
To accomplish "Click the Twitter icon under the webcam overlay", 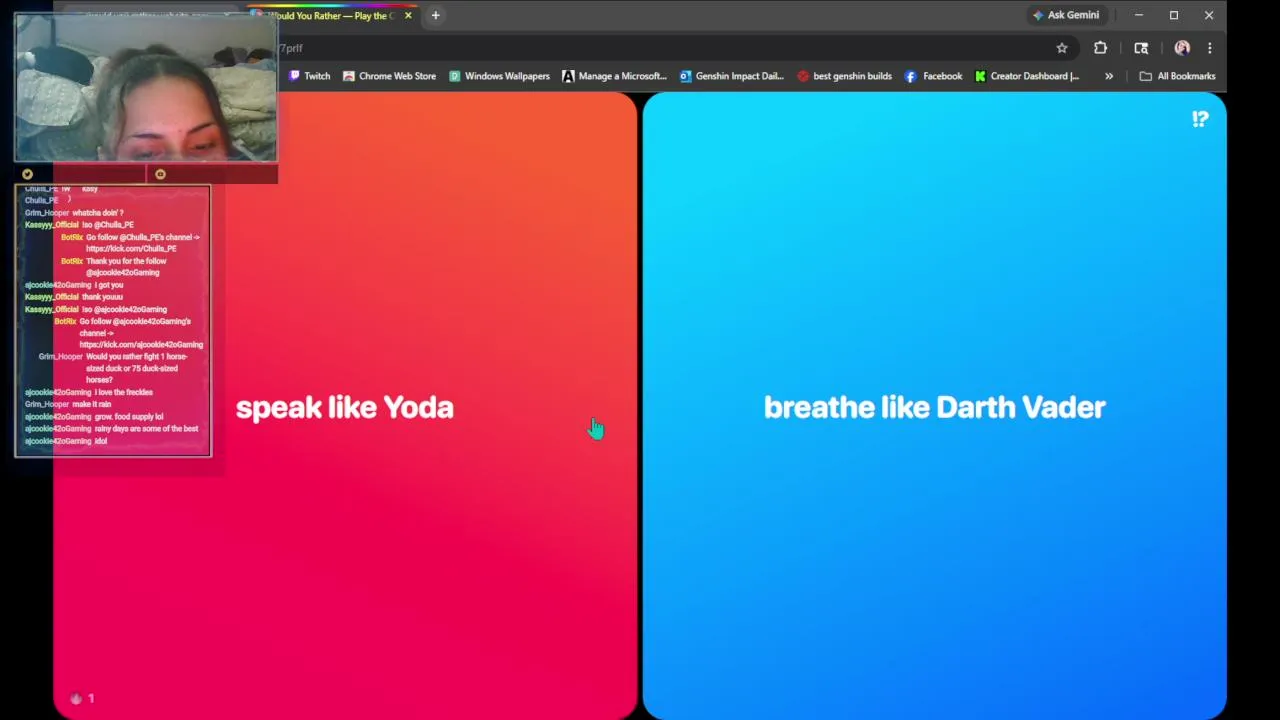I will (27, 174).
